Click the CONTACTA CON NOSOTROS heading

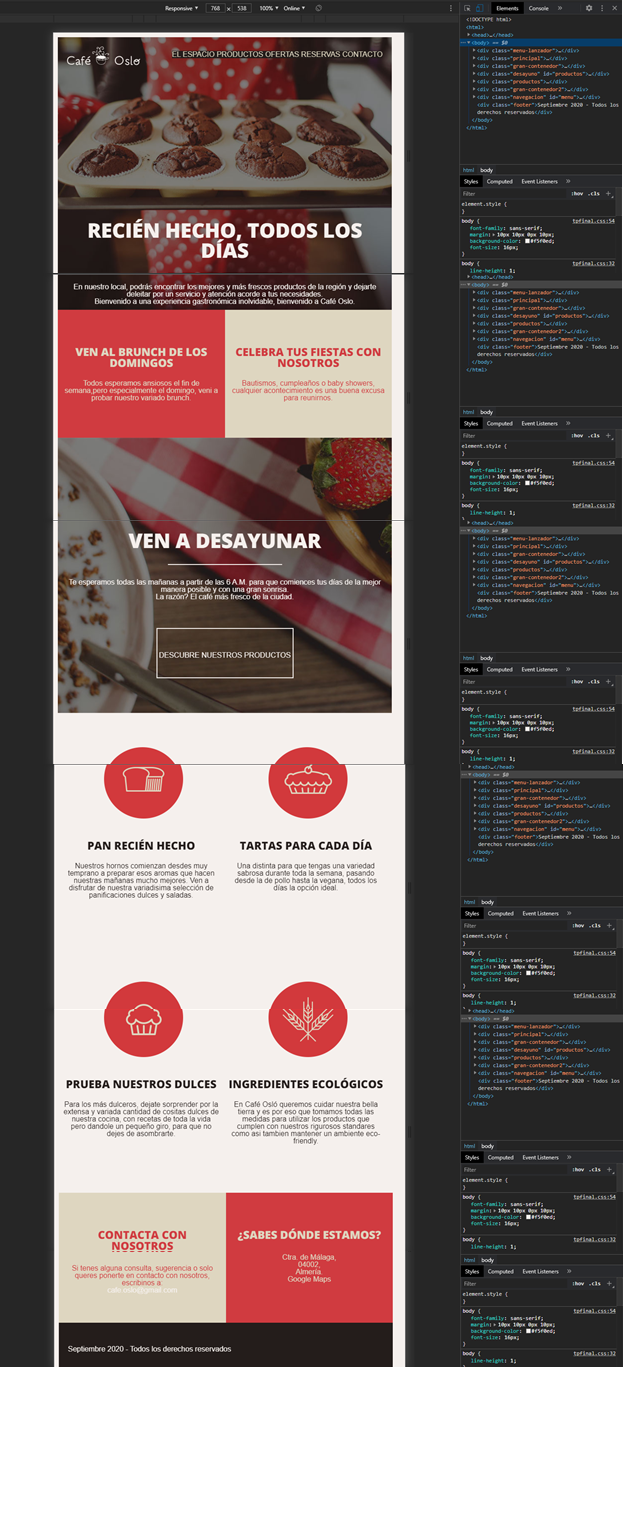click(142, 1241)
